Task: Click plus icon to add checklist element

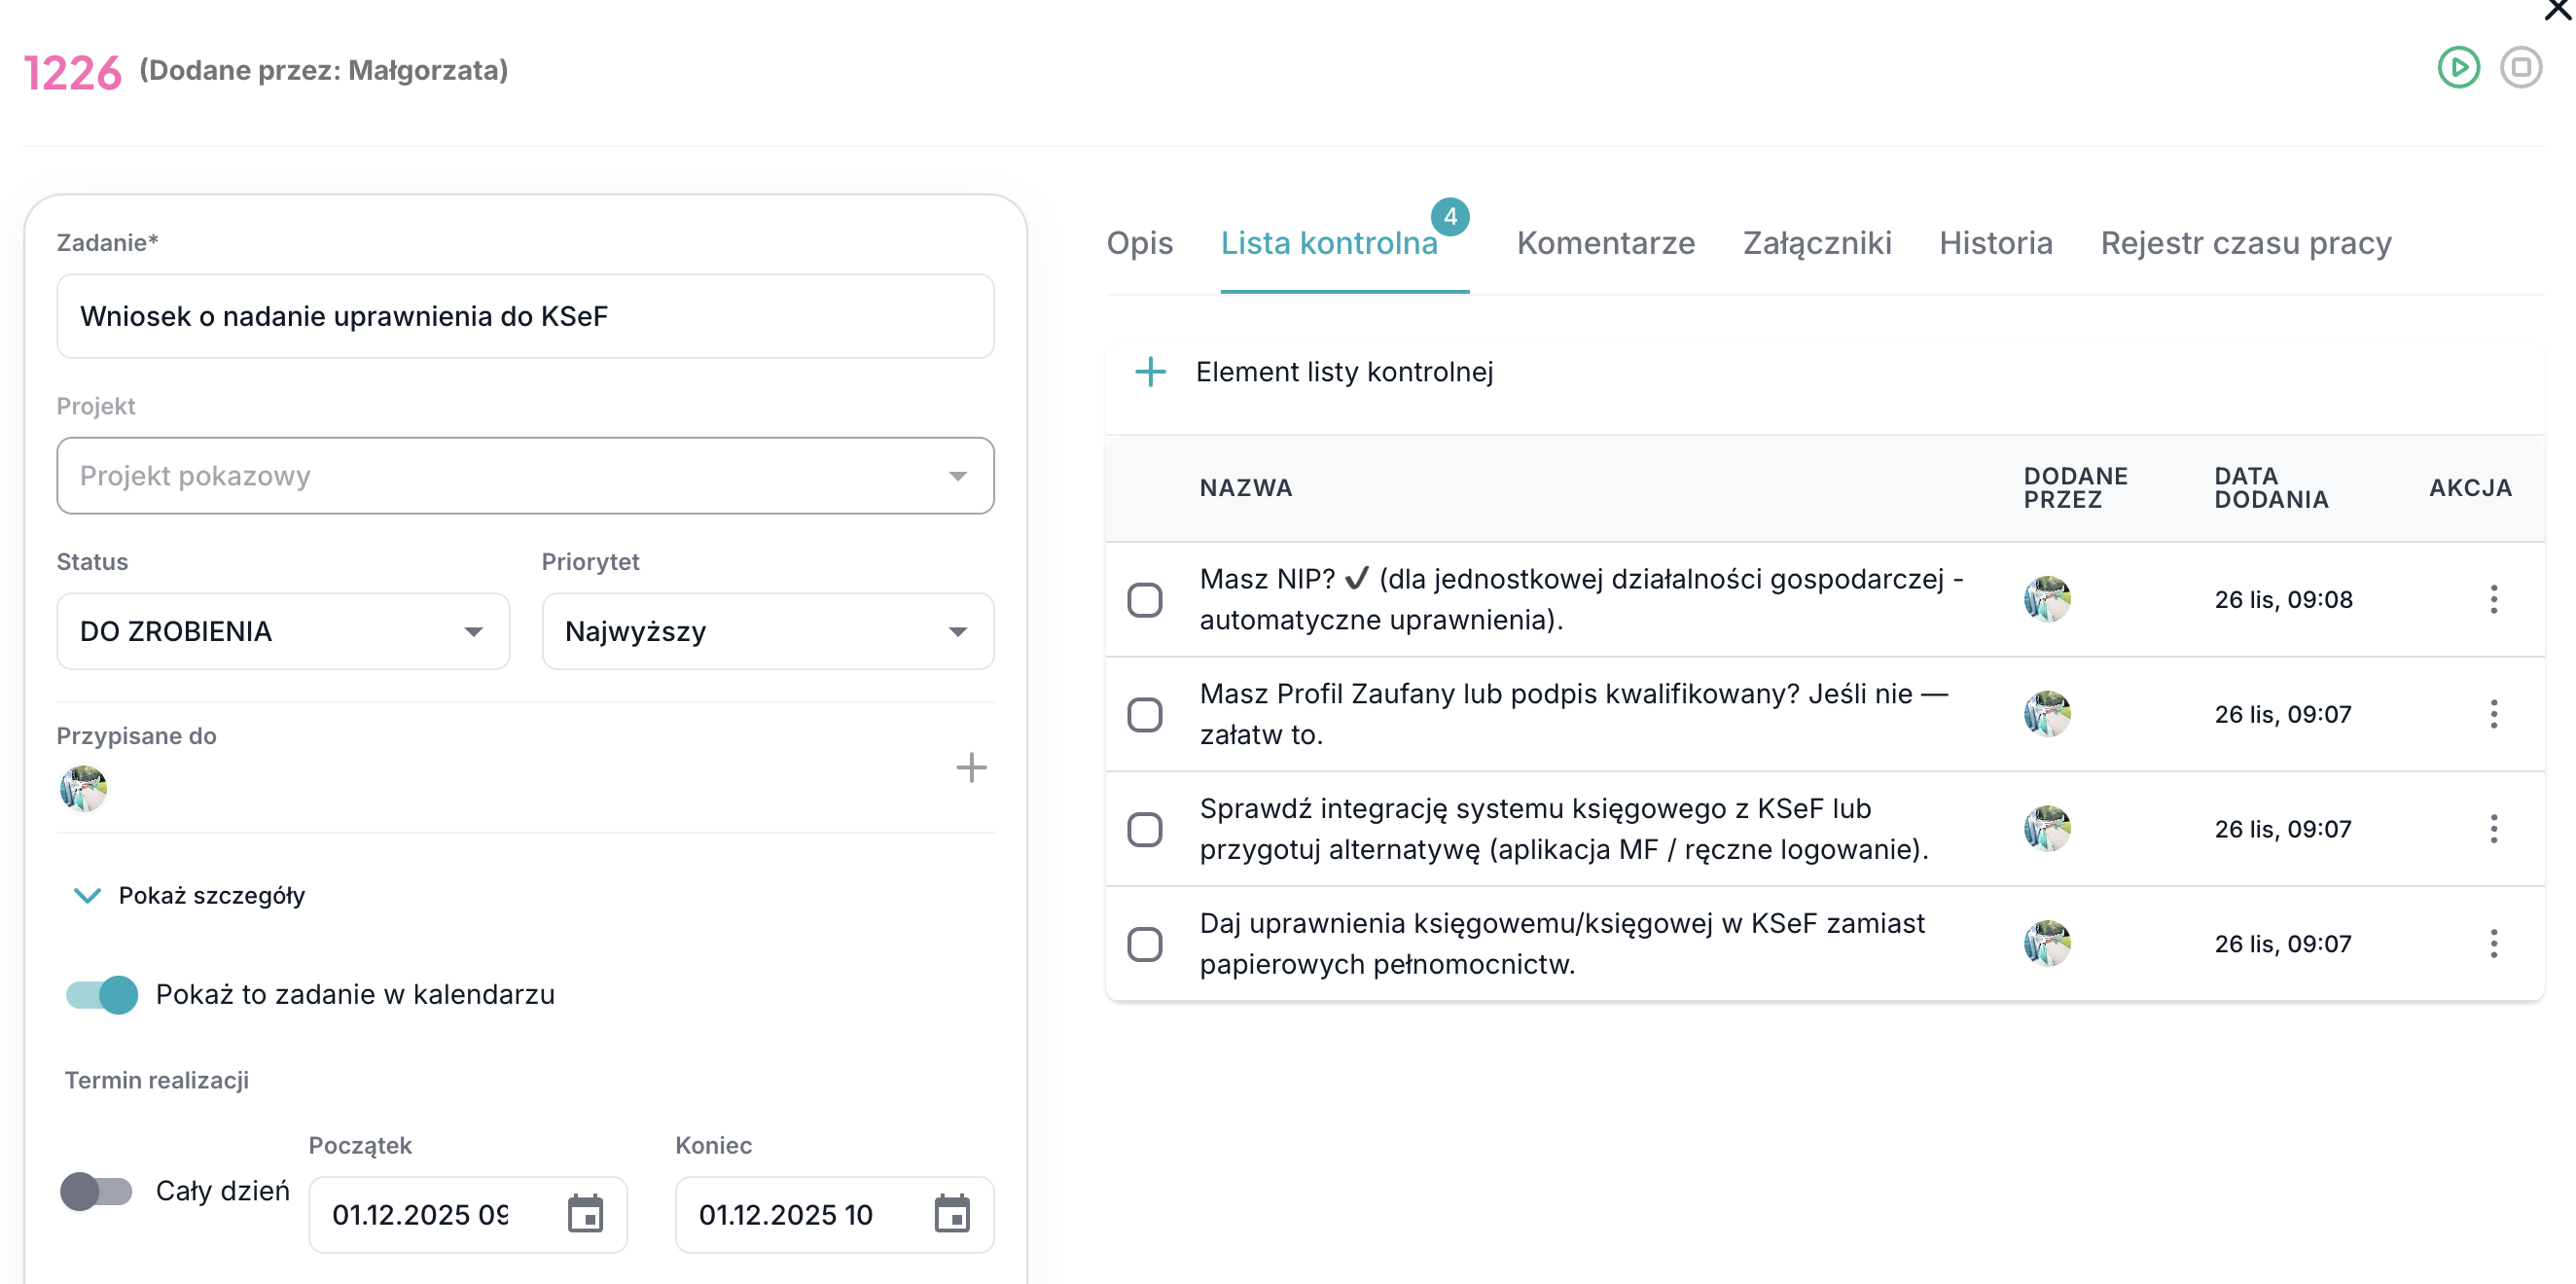Action: [x=1150, y=372]
